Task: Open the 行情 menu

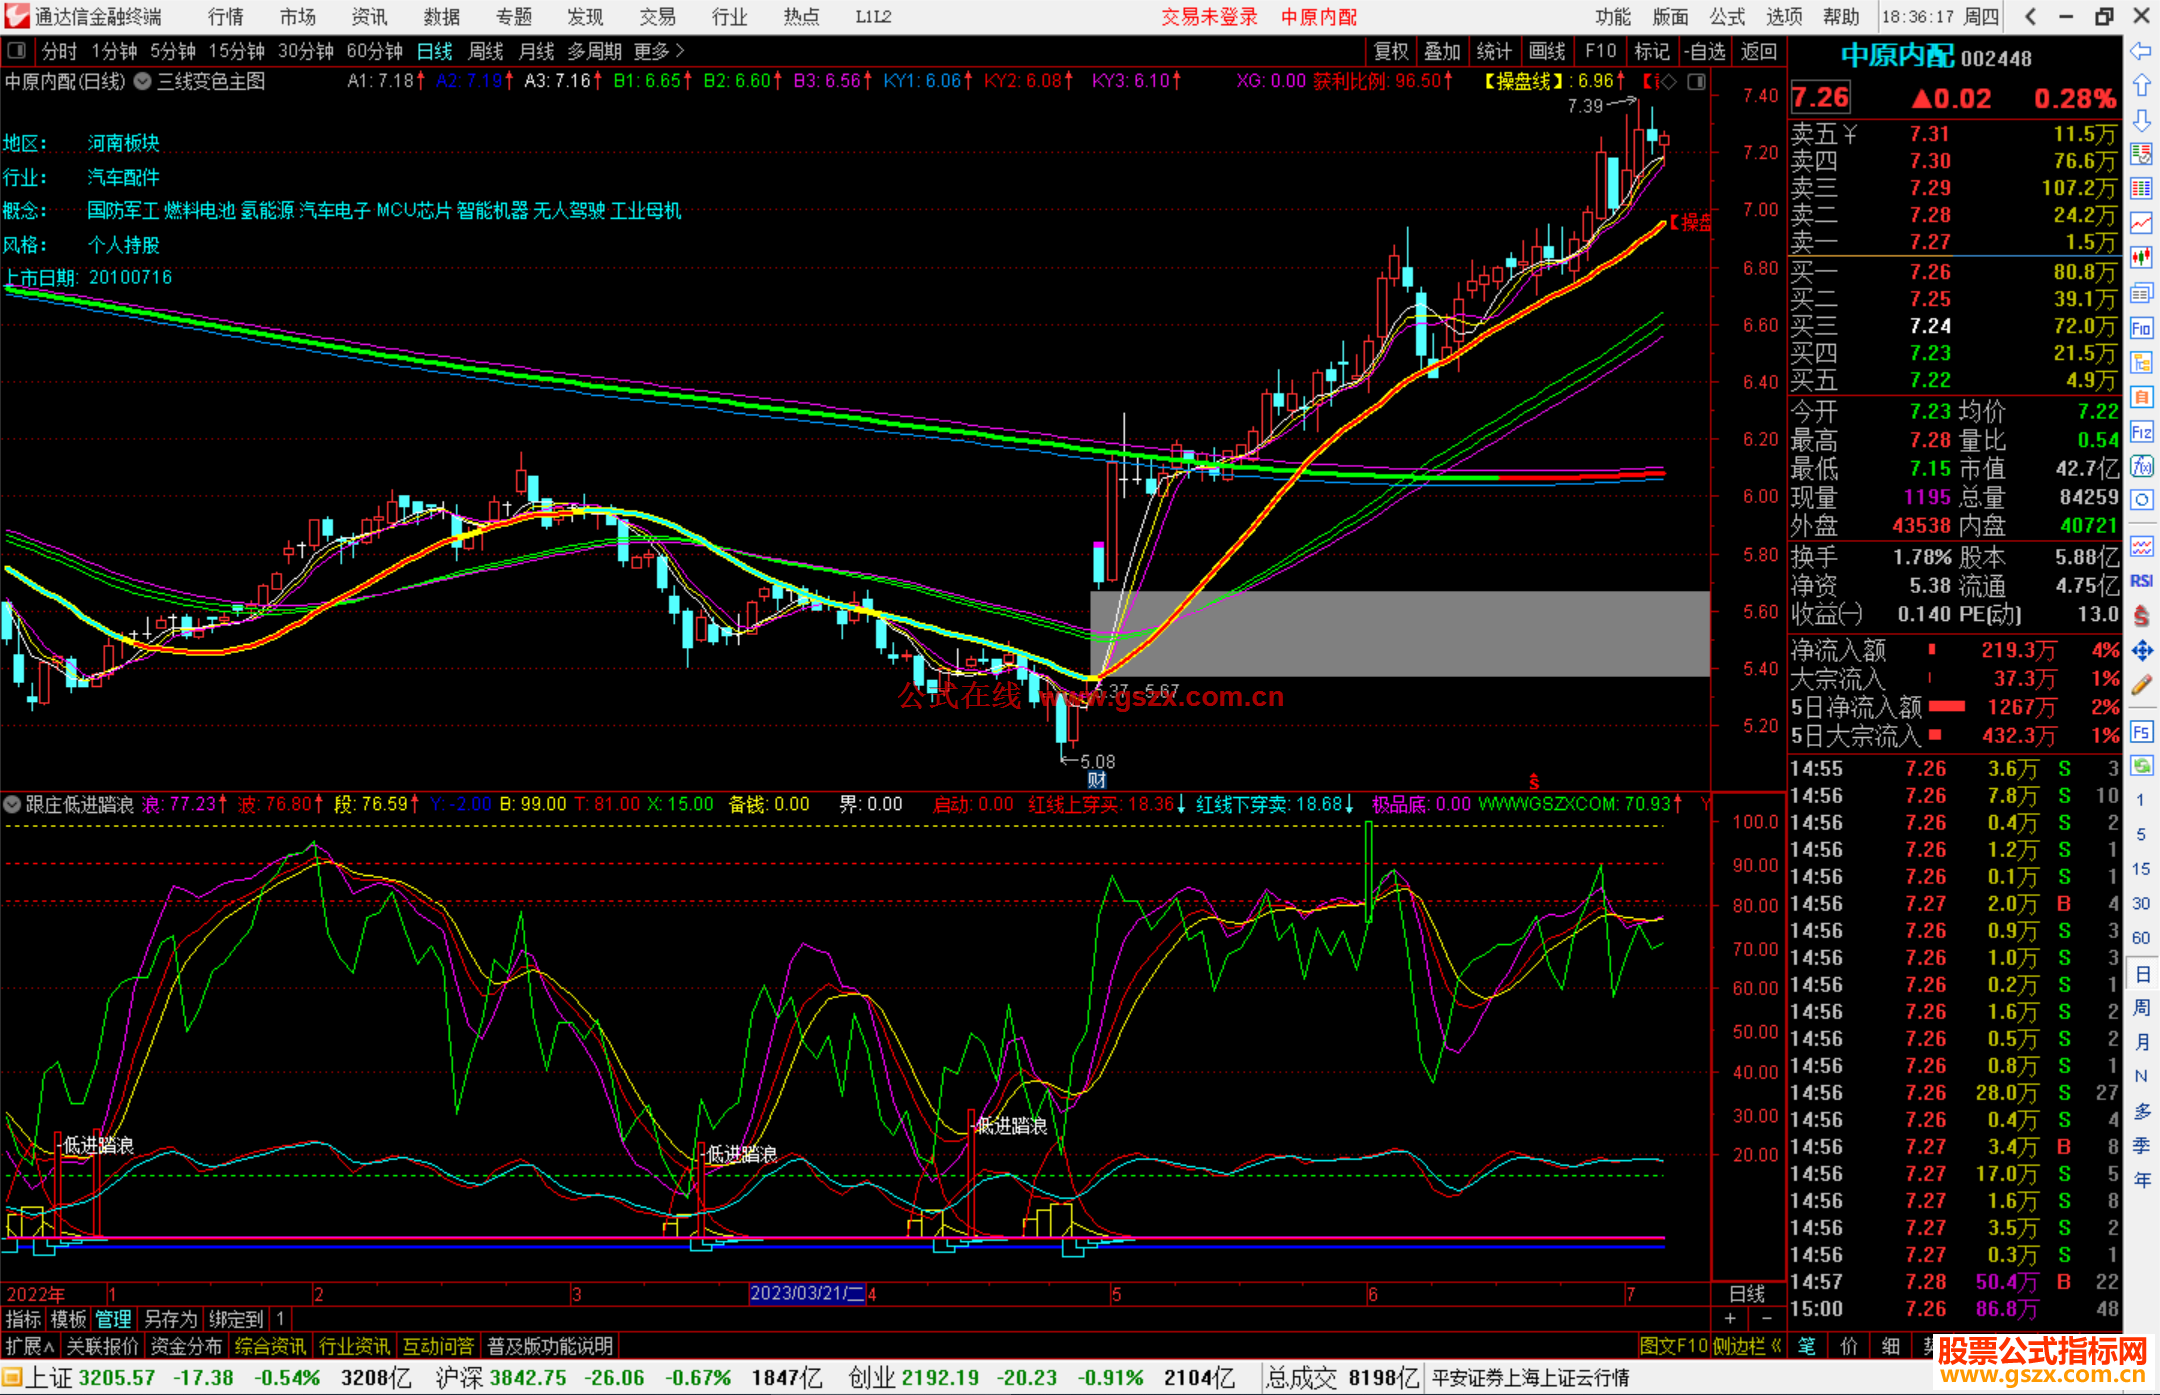Action: click(x=225, y=16)
